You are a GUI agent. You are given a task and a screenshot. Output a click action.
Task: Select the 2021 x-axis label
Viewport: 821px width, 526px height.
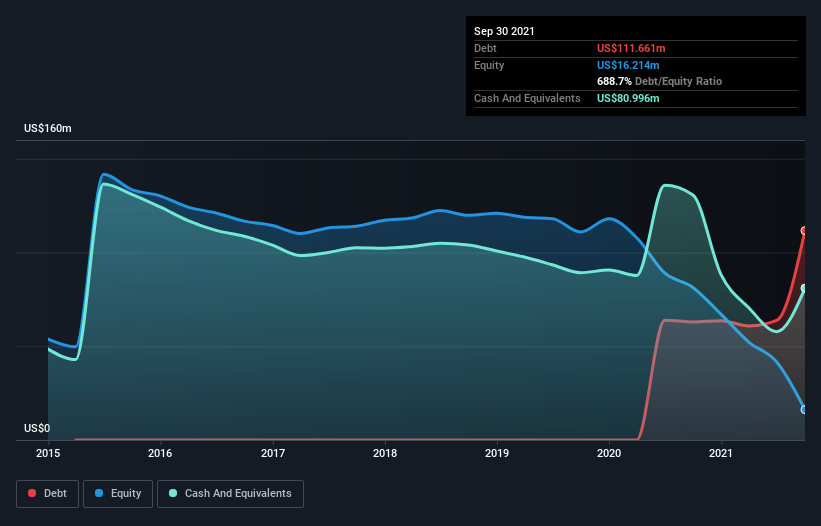tap(721, 453)
